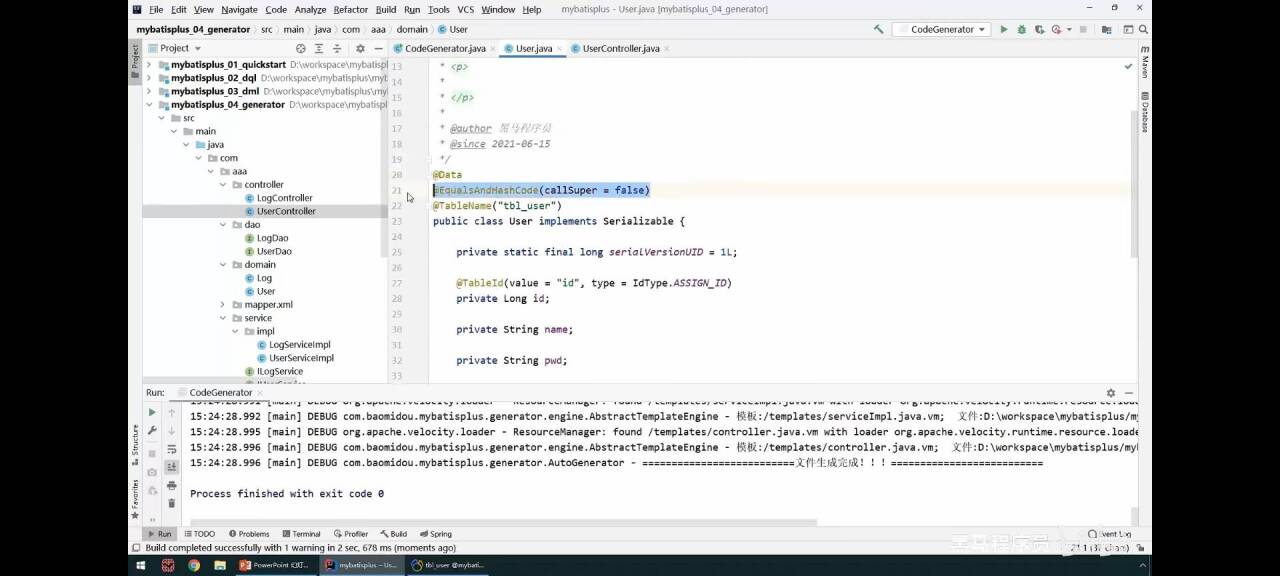Expand mybatisplus_01_quickstart module
The height and width of the screenshot is (576, 1280).
click(x=149, y=64)
